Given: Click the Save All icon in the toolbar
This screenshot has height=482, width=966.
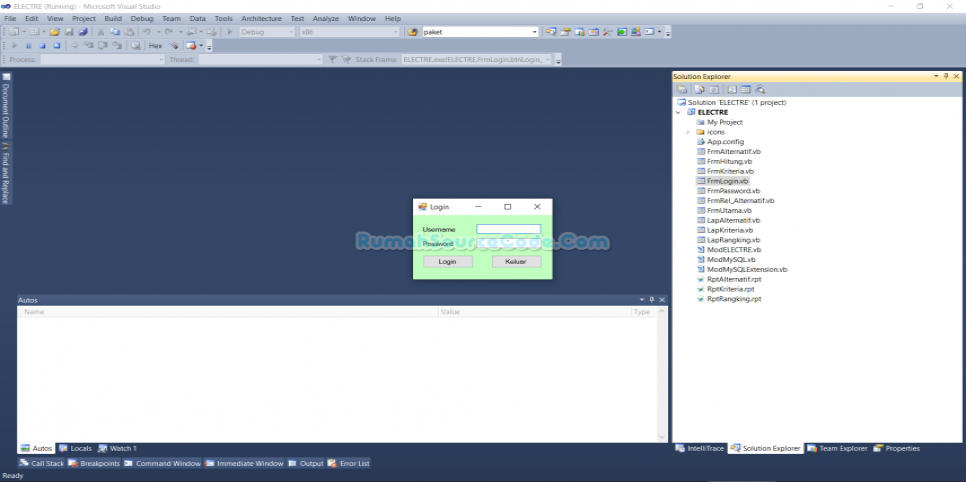Looking at the screenshot, I should pyautogui.click(x=83, y=32).
